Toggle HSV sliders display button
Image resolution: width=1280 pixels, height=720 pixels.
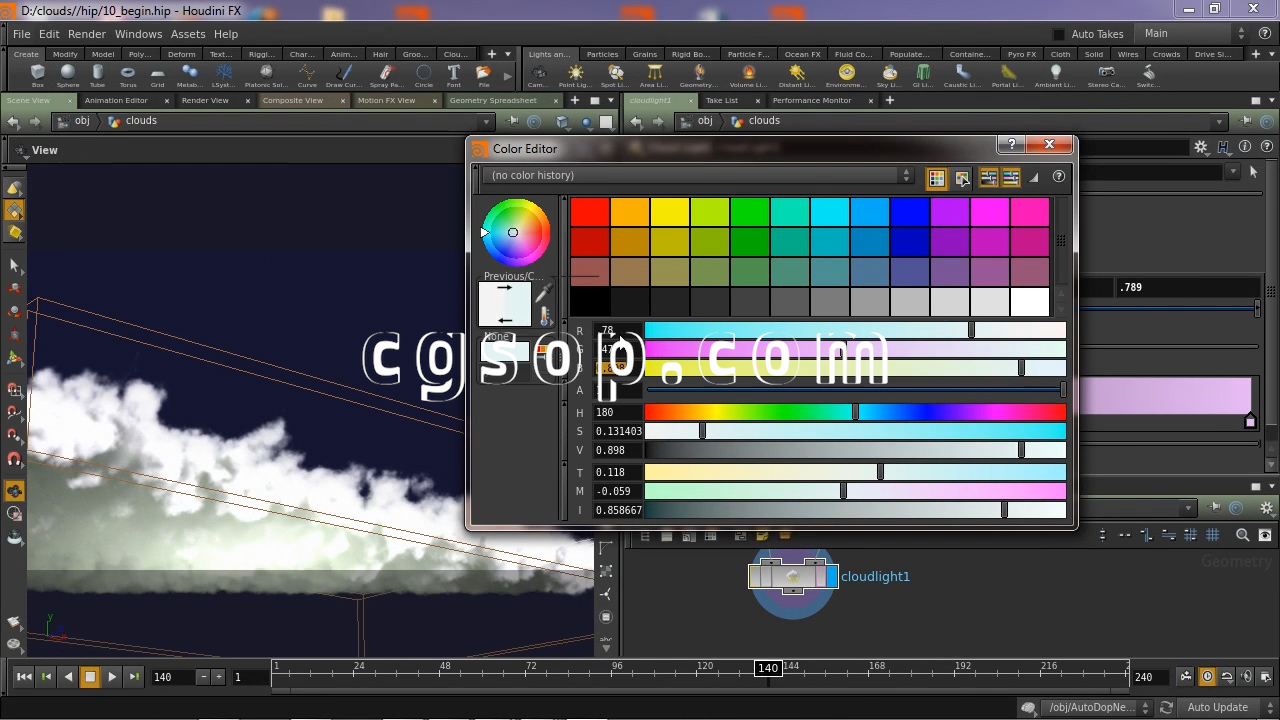(x=1011, y=177)
